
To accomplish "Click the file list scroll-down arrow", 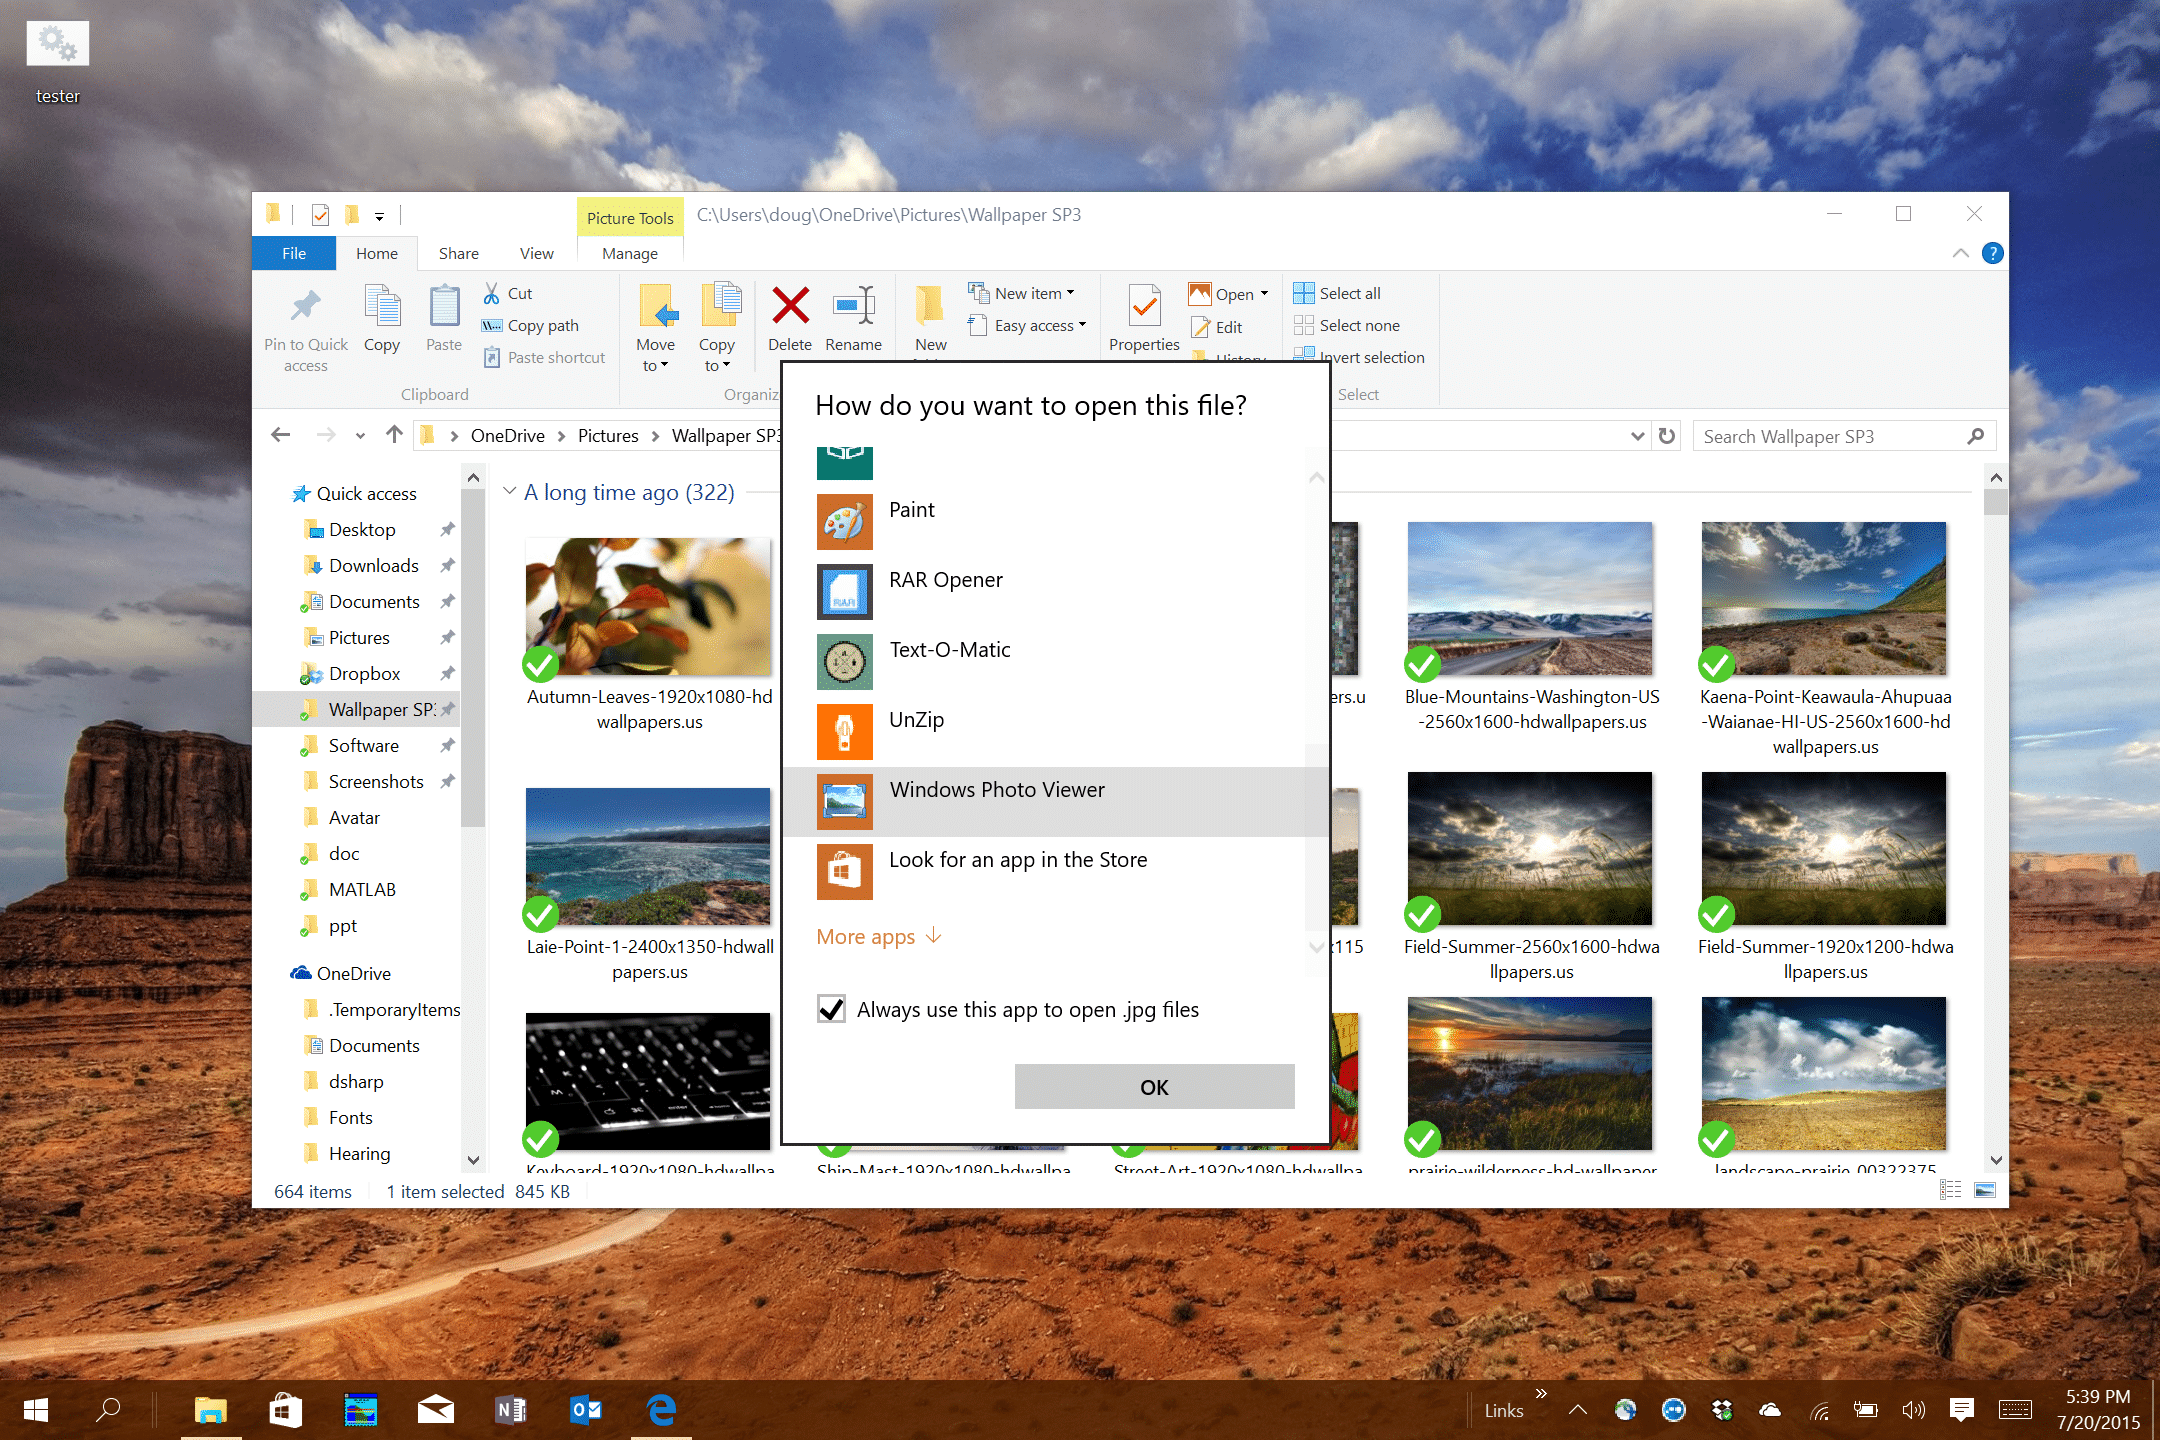I will (1996, 1160).
